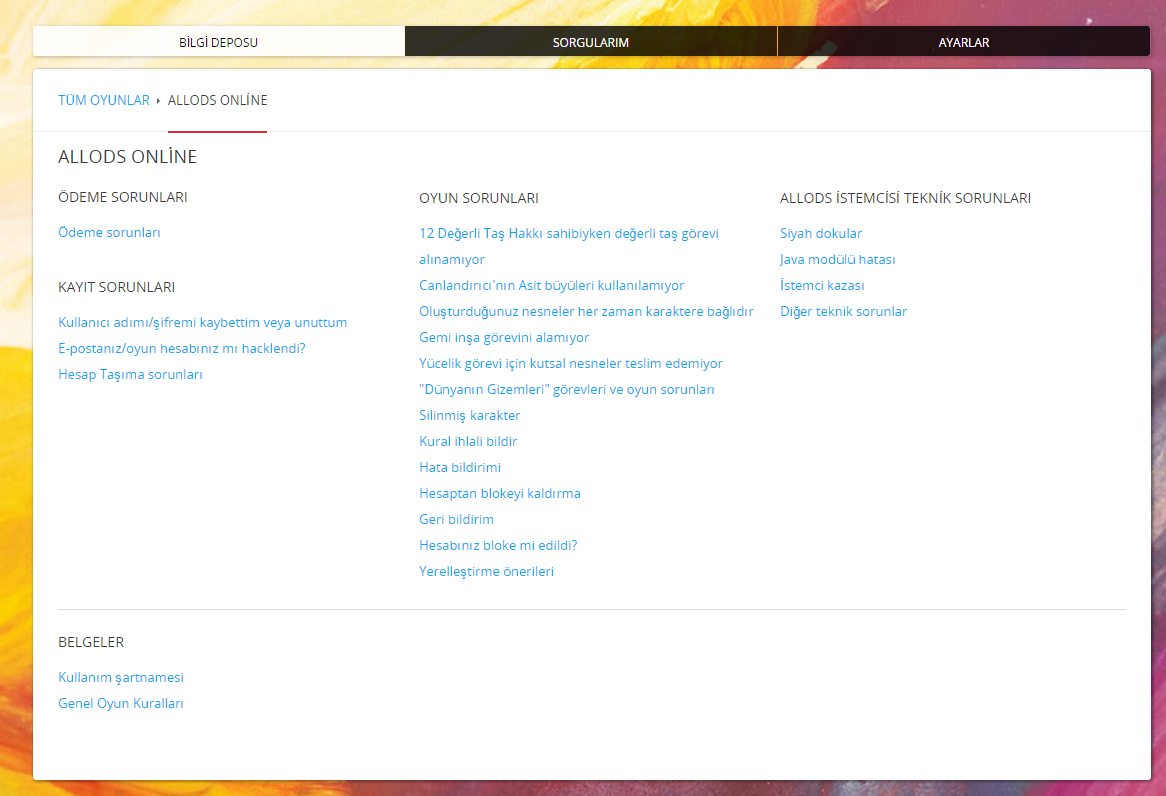This screenshot has height=796, width=1166.
Task: Open the SORGULARIM tab
Action: pos(590,42)
